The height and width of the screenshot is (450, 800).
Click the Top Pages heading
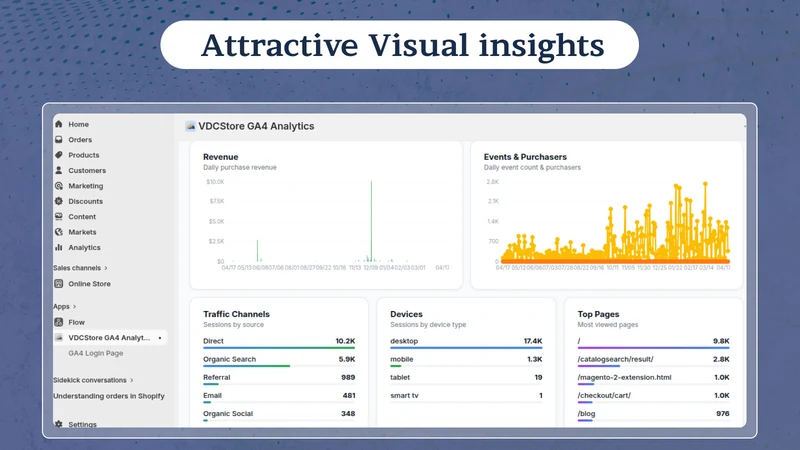598,314
